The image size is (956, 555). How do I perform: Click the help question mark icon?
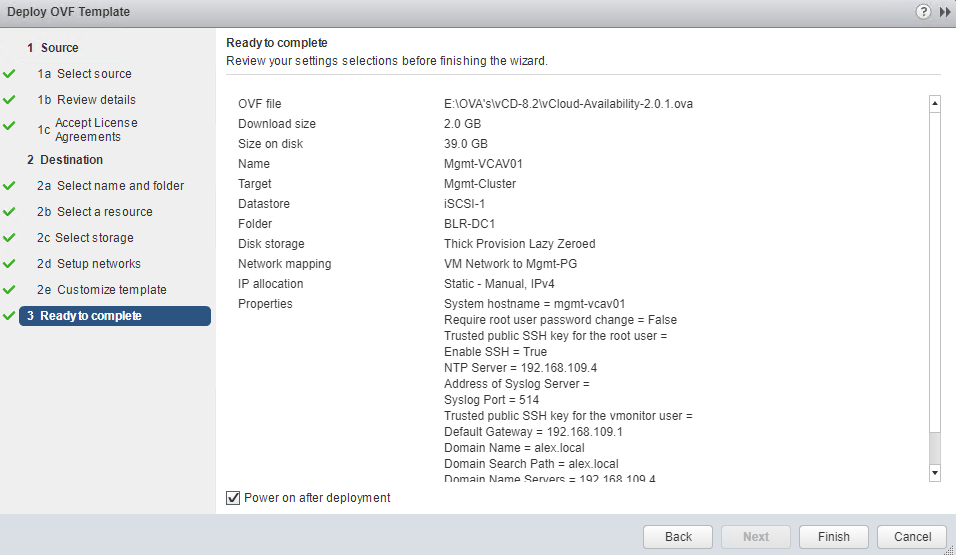[924, 12]
